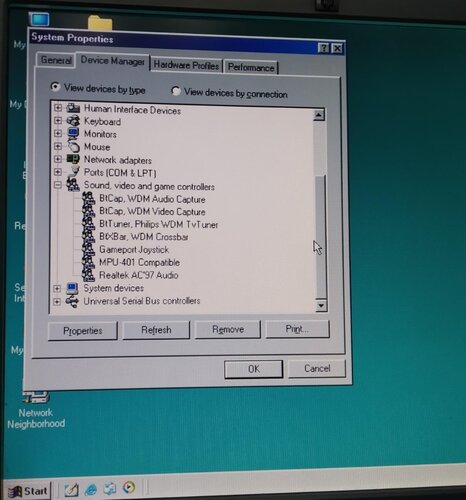Image resolution: width=466 pixels, height=500 pixels.
Task: Click the Ports (COM & LPT) icon
Action: coord(73,171)
